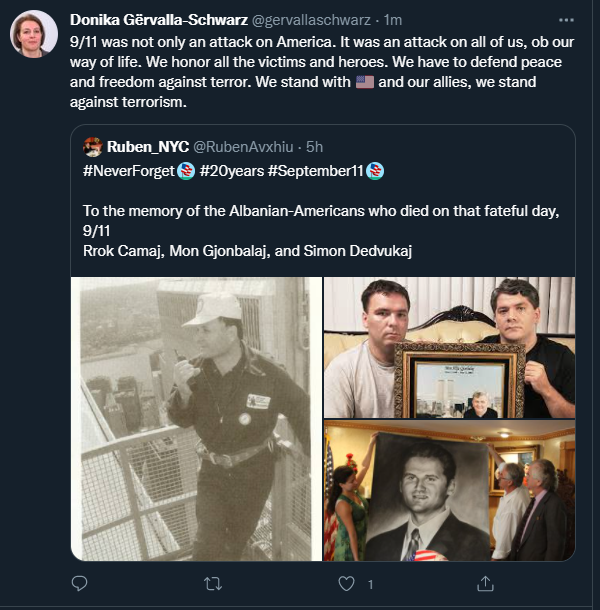Click the #NeverForget hashtag
This screenshot has height=610, width=600.
[x=129, y=170]
